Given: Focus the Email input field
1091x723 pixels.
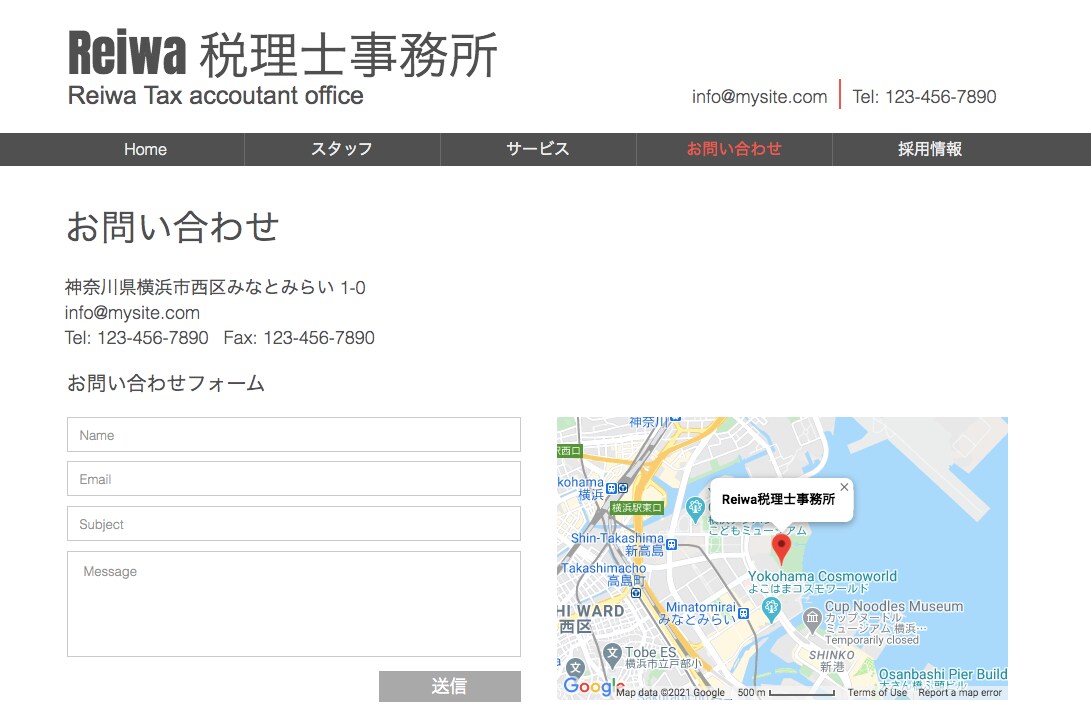Looking at the screenshot, I should pos(294,479).
